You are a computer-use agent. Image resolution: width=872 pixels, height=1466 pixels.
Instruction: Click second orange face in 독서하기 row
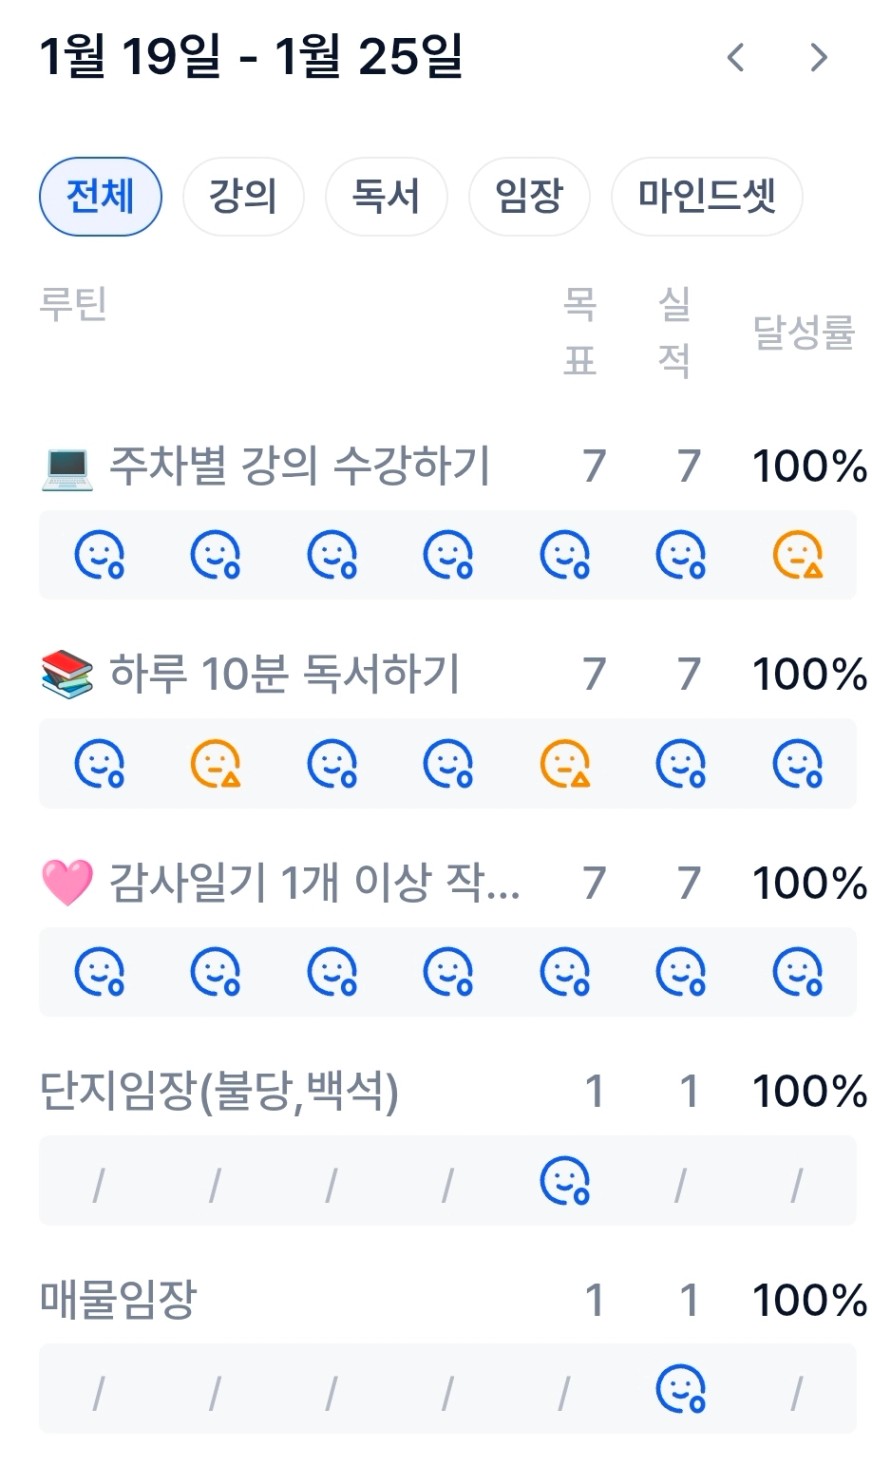[x=565, y=764]
